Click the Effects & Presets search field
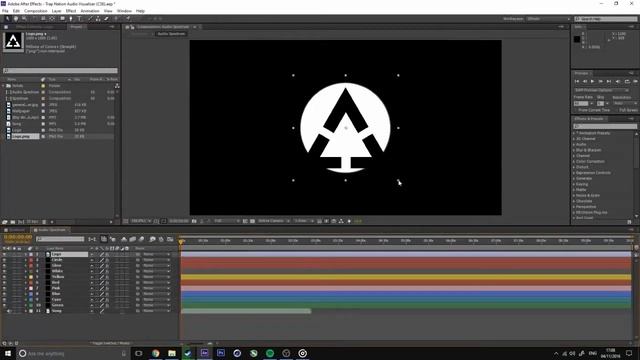Image resolution: width=640 pixels, height=360 pixels. [604, 126]
